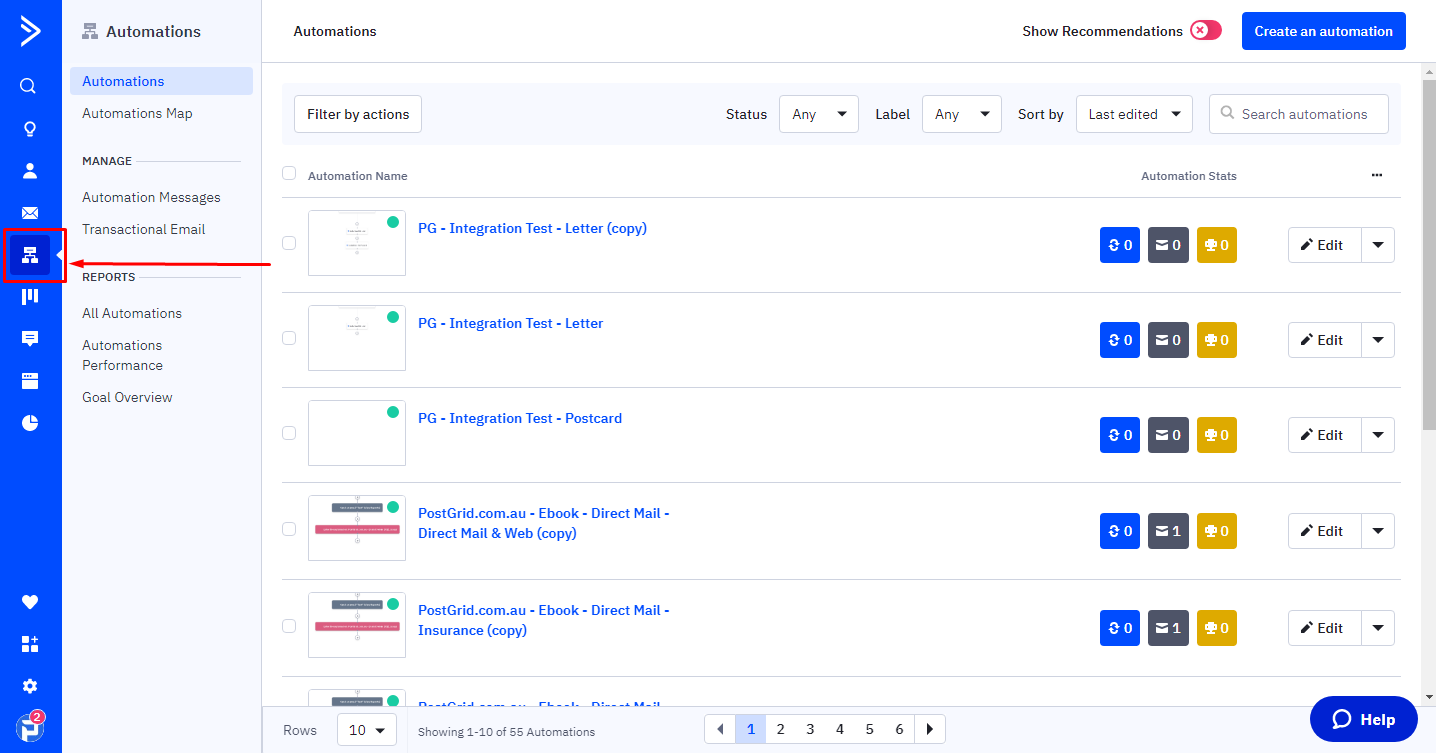This screenshot has width=1436, height=753.
Task: Open Contacts from the person icon
Action: (29, 171)
